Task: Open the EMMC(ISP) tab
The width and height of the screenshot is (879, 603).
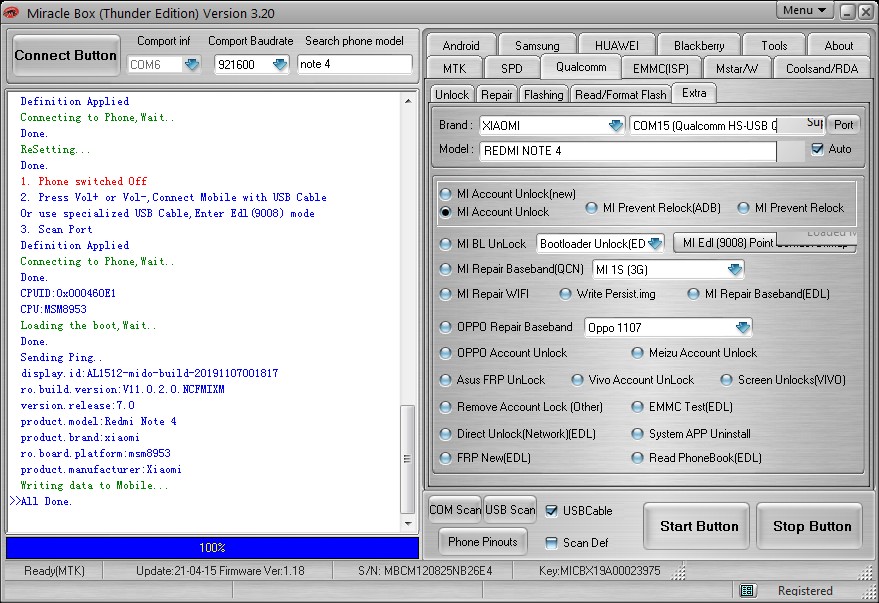Action: pos(660,68)
